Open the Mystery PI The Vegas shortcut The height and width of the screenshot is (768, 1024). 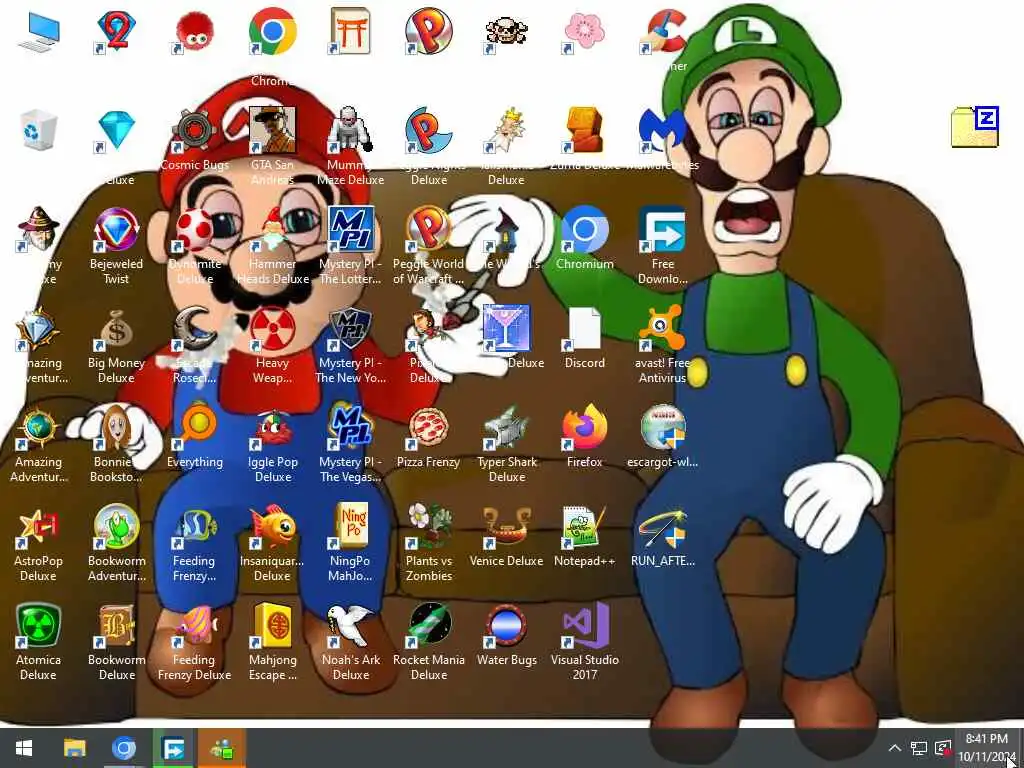[x=350, y=444]
